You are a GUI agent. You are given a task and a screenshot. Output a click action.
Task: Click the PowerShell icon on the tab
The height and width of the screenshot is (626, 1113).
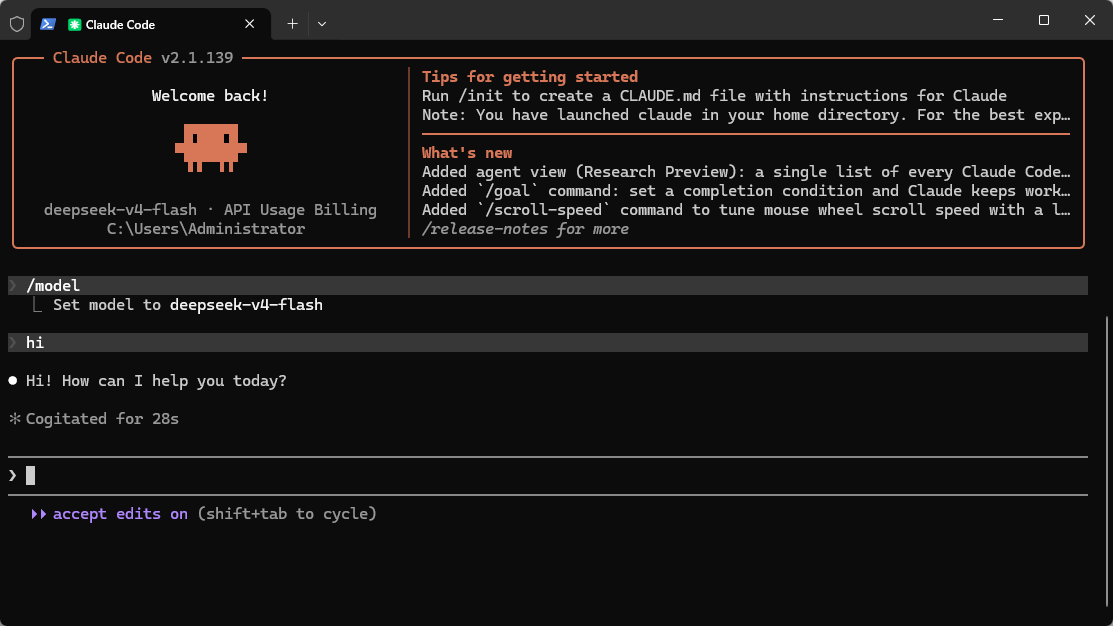point(48,24)
